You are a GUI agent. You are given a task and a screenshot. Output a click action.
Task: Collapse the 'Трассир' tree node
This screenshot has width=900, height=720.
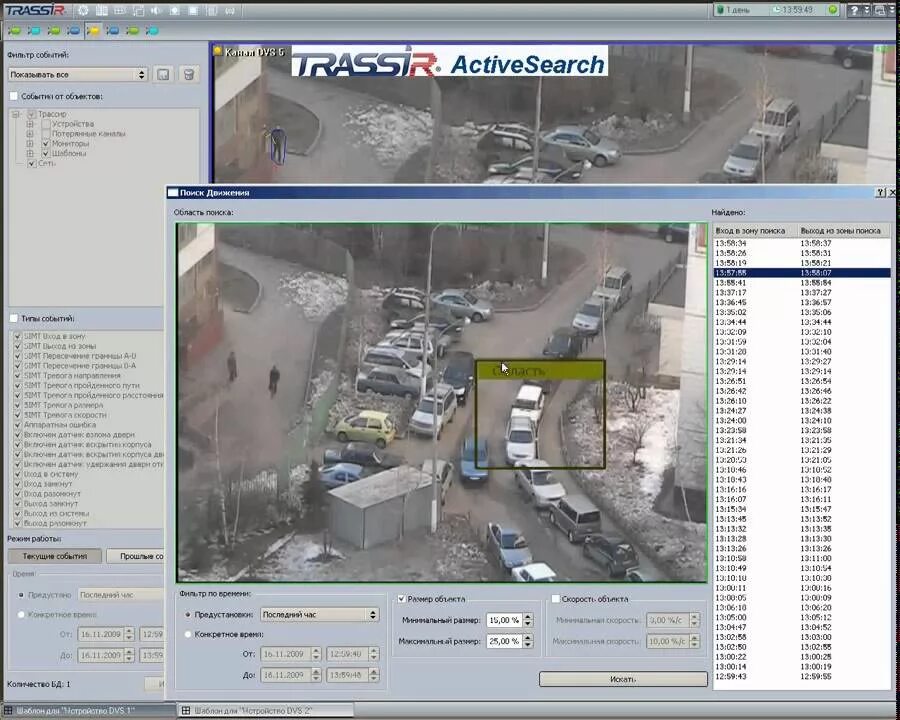click(x=15, y=114)
